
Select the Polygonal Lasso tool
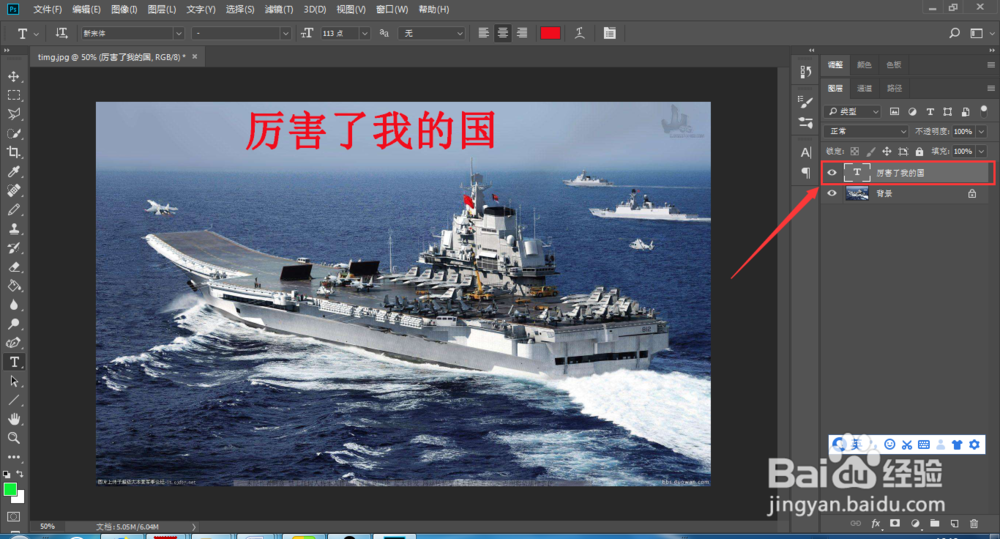(x=13, y=114)
